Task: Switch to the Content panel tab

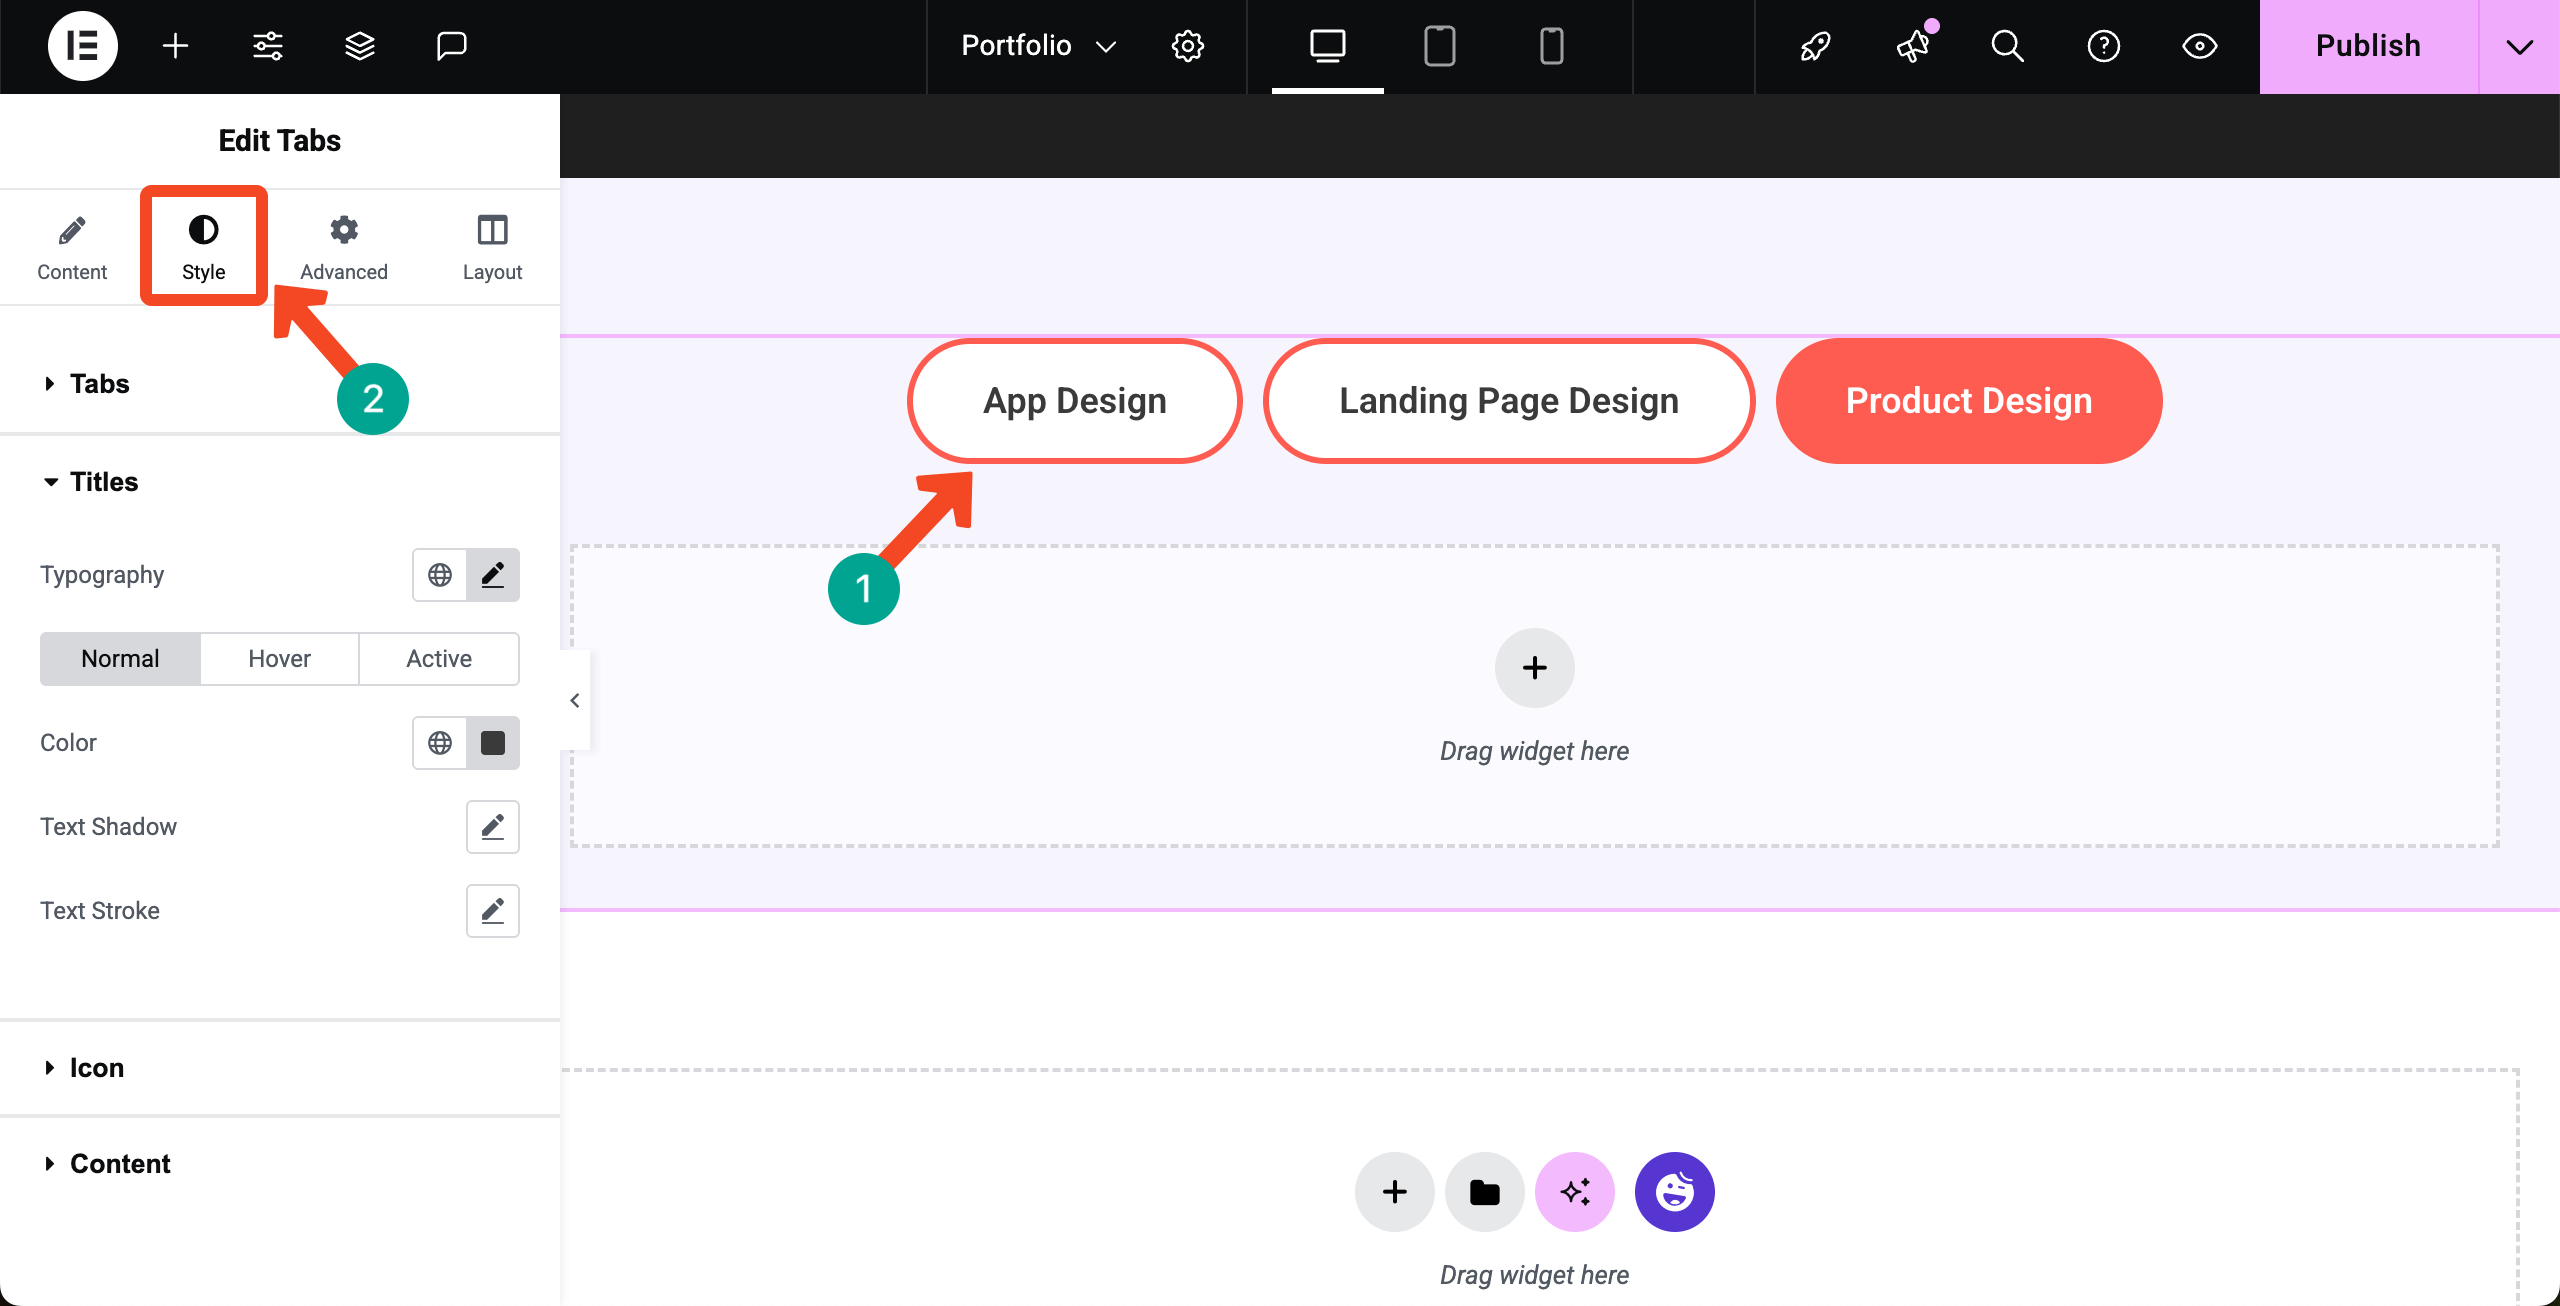Action: click(x=72, y=248)
